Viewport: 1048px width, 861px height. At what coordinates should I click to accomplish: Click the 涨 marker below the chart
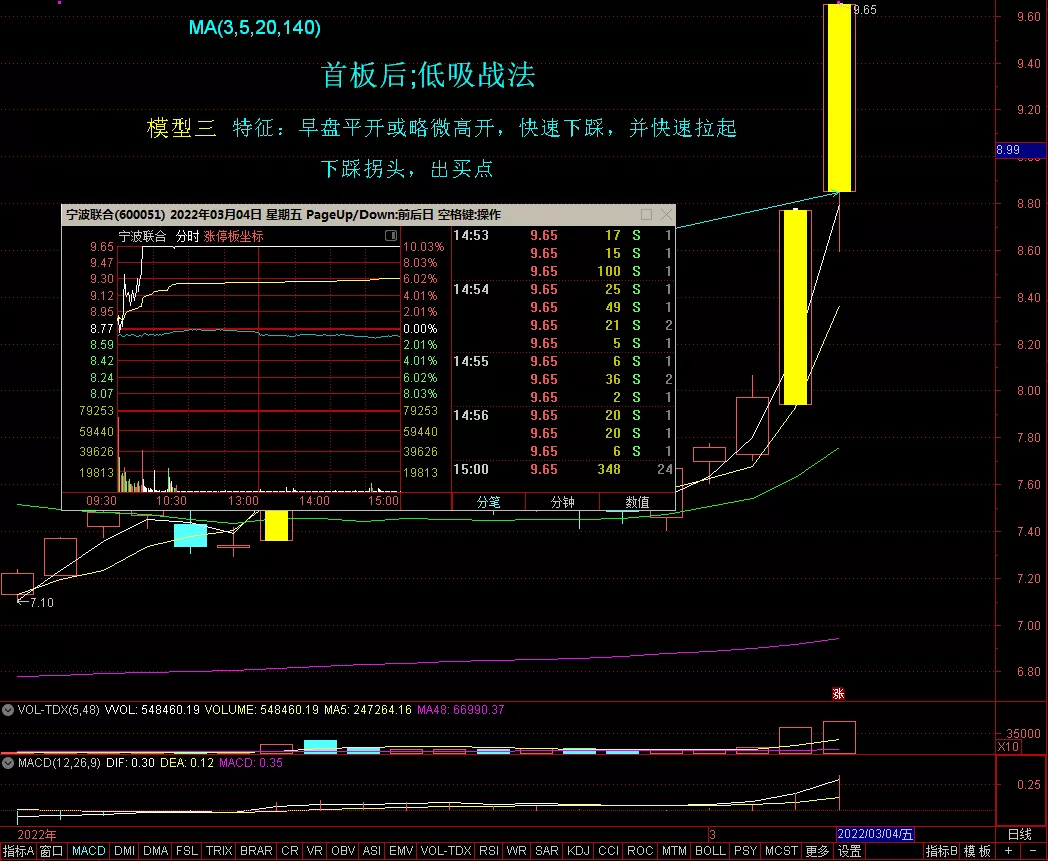point(838,693)
